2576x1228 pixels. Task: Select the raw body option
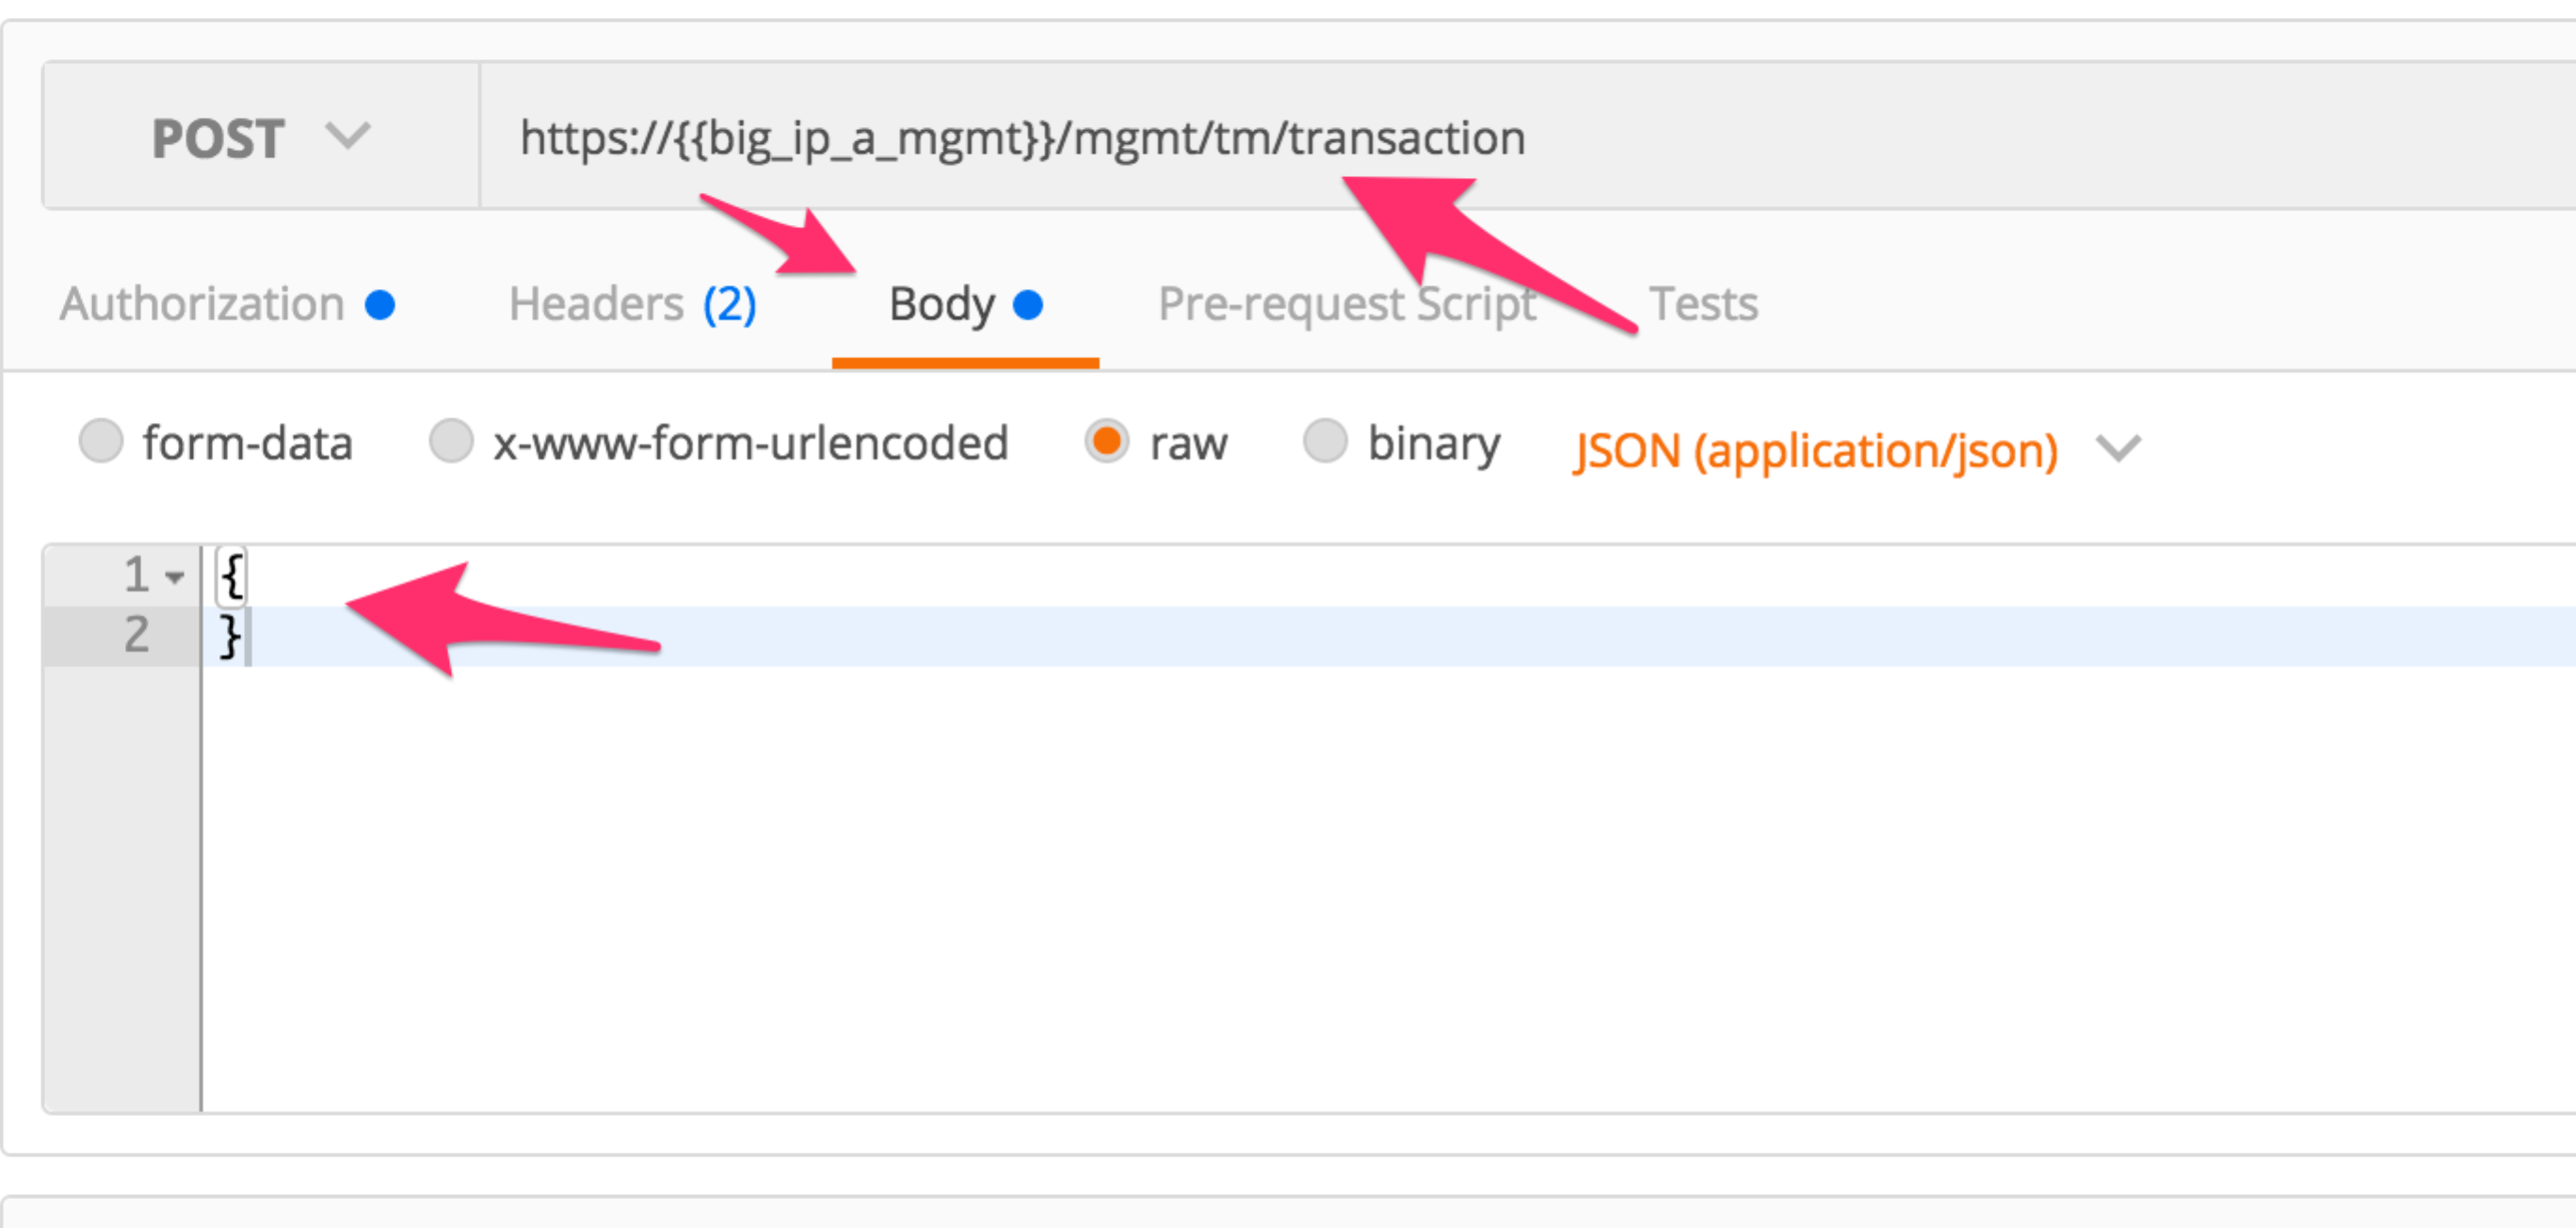point(1107,441)
